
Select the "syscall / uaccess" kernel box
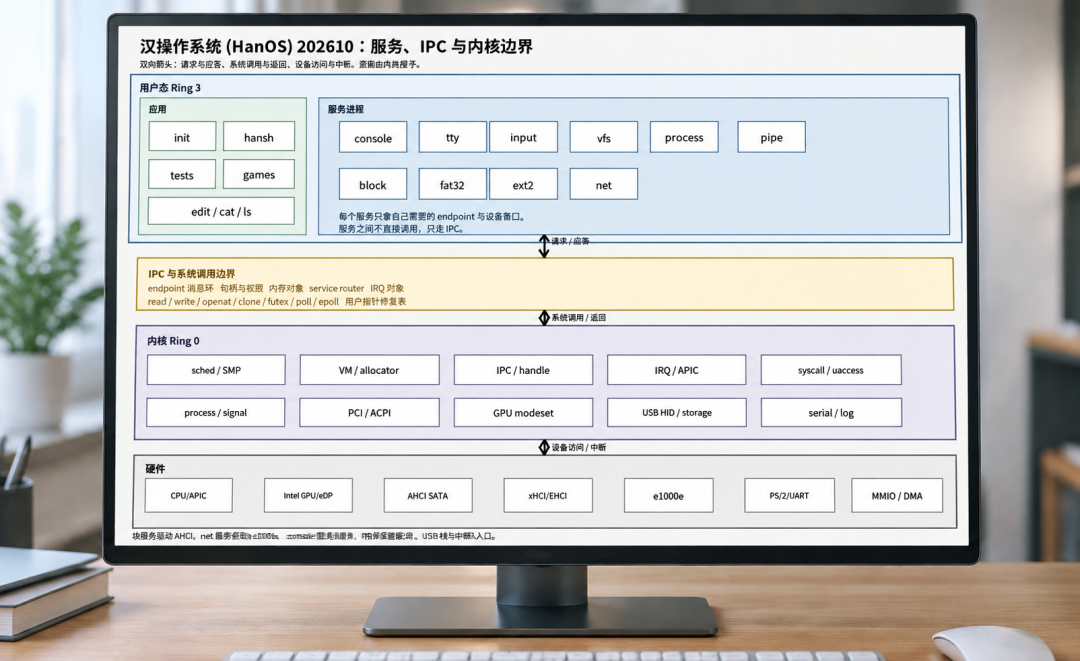tap(831, 370)
